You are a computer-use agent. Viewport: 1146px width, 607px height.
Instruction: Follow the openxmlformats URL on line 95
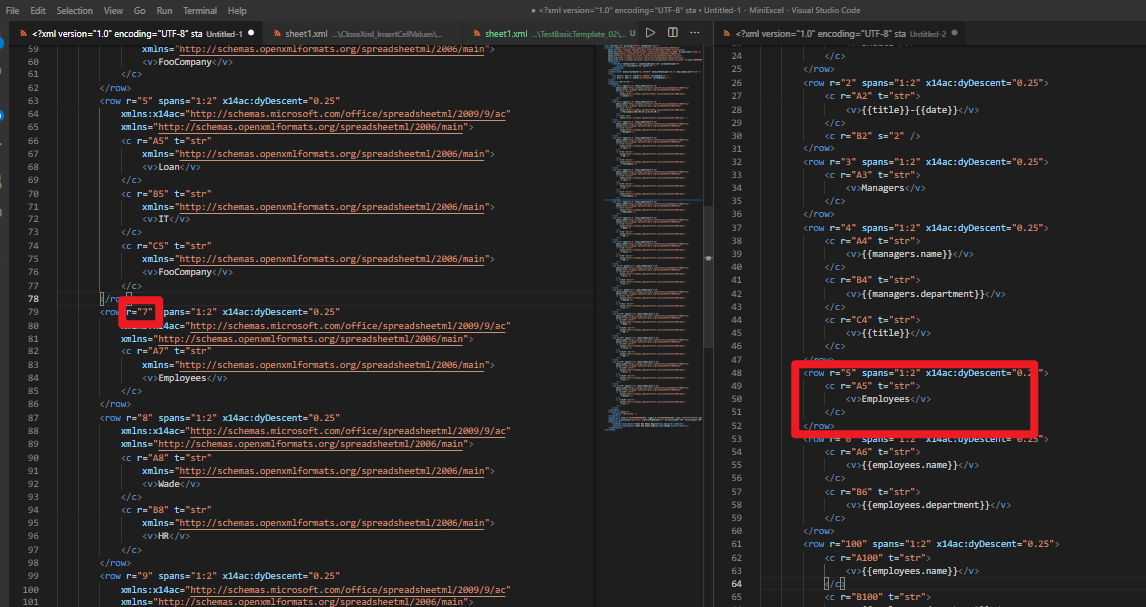tap(331, 523)
